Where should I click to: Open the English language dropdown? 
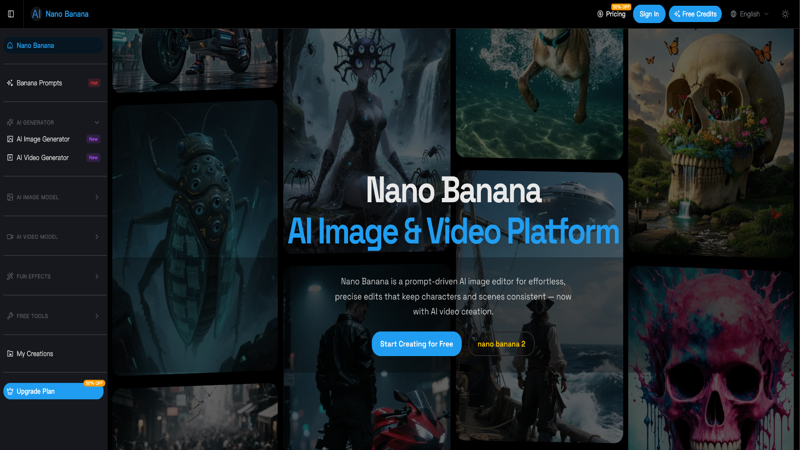749,14
